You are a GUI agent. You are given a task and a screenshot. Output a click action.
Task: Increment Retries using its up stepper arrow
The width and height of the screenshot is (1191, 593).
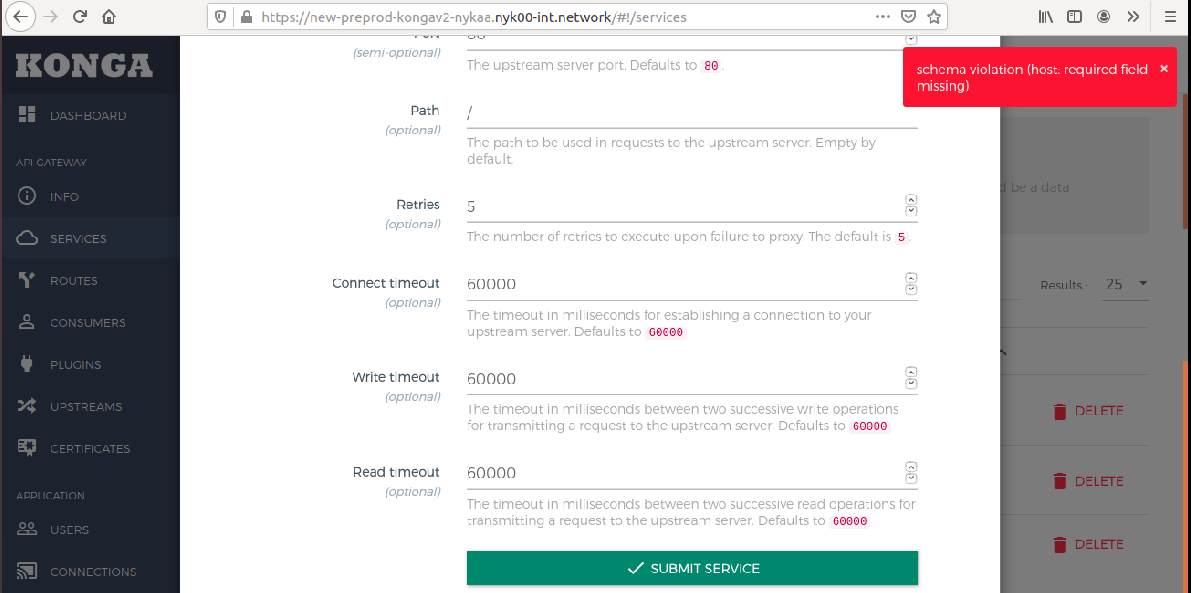click(910, 198)
